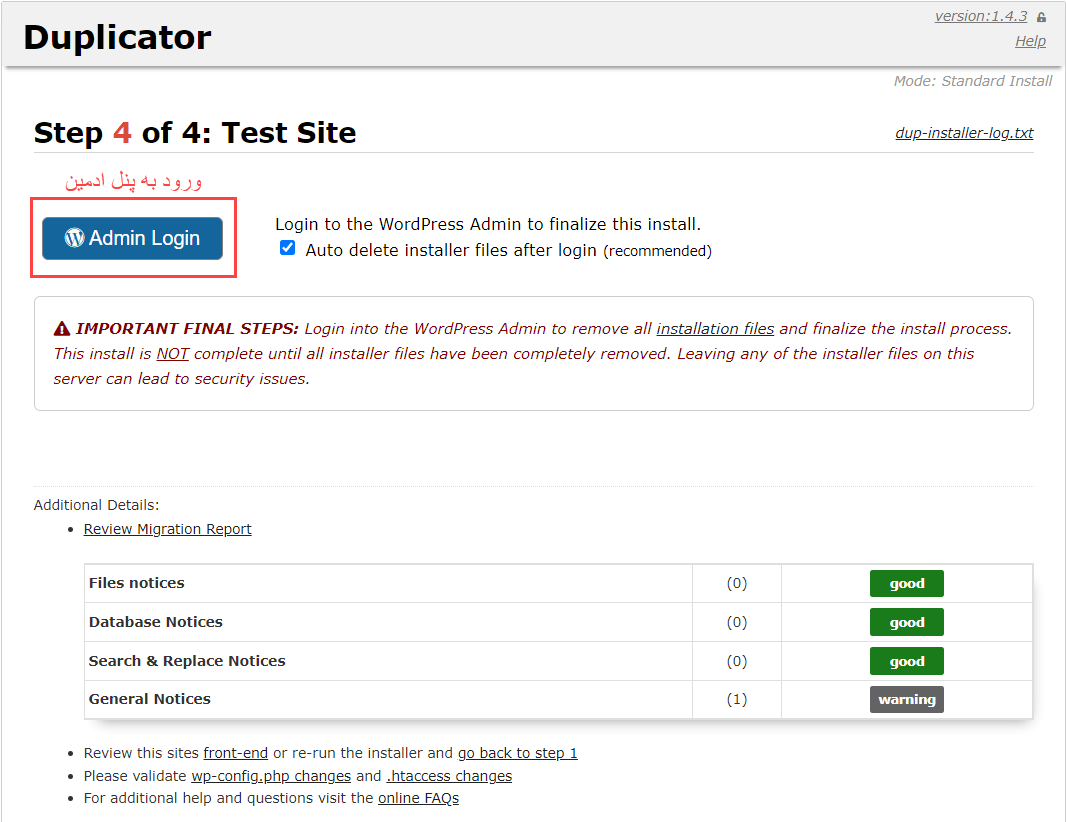1066x822 pixels.
Task: Click the (1) count for General Notices
Action: [736, 699]
